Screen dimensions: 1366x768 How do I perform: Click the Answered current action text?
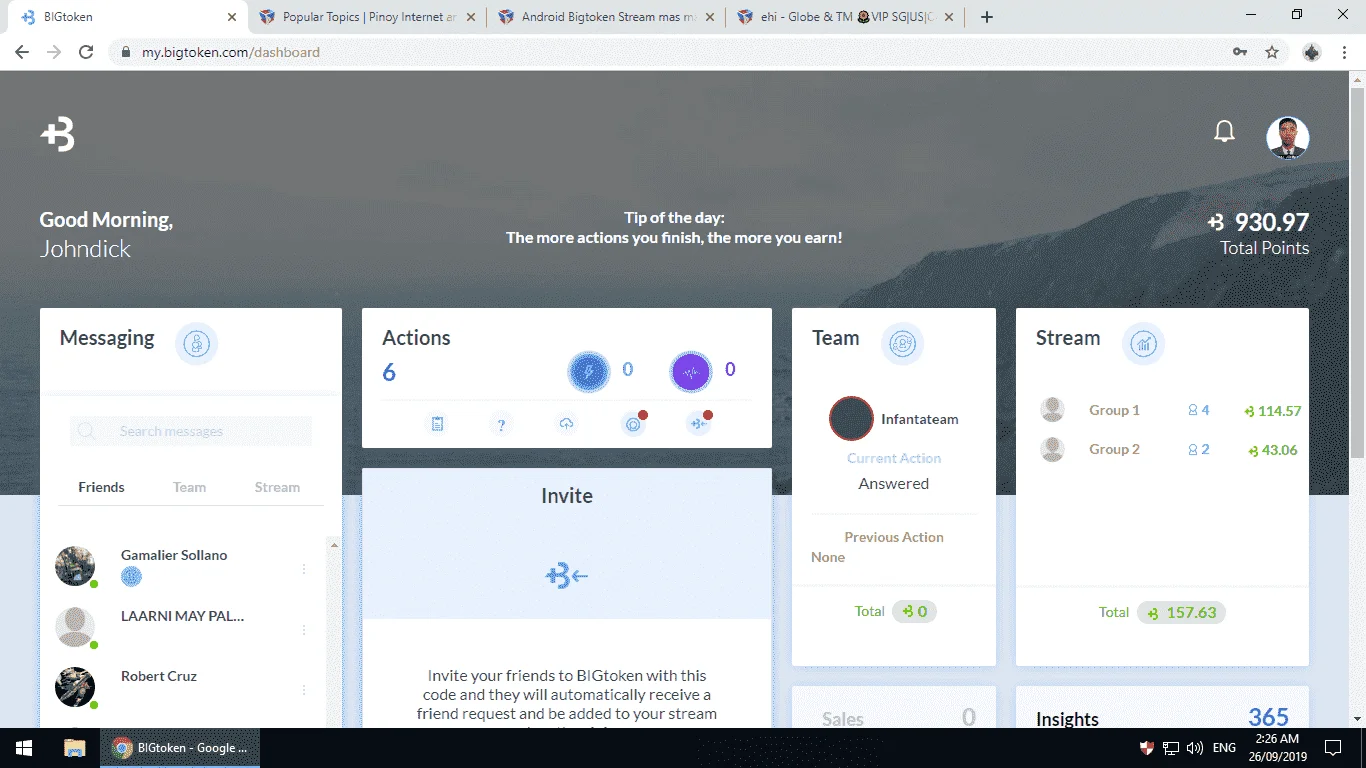[x=894, y=483]
